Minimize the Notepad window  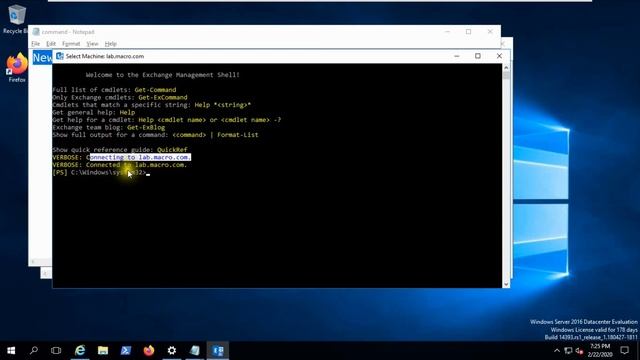pos(447,31)
